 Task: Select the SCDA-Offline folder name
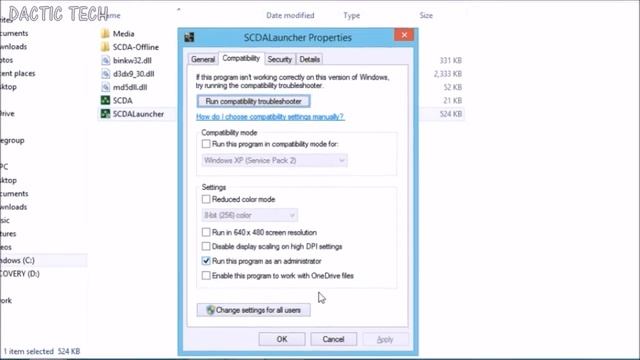coord(136,47)
